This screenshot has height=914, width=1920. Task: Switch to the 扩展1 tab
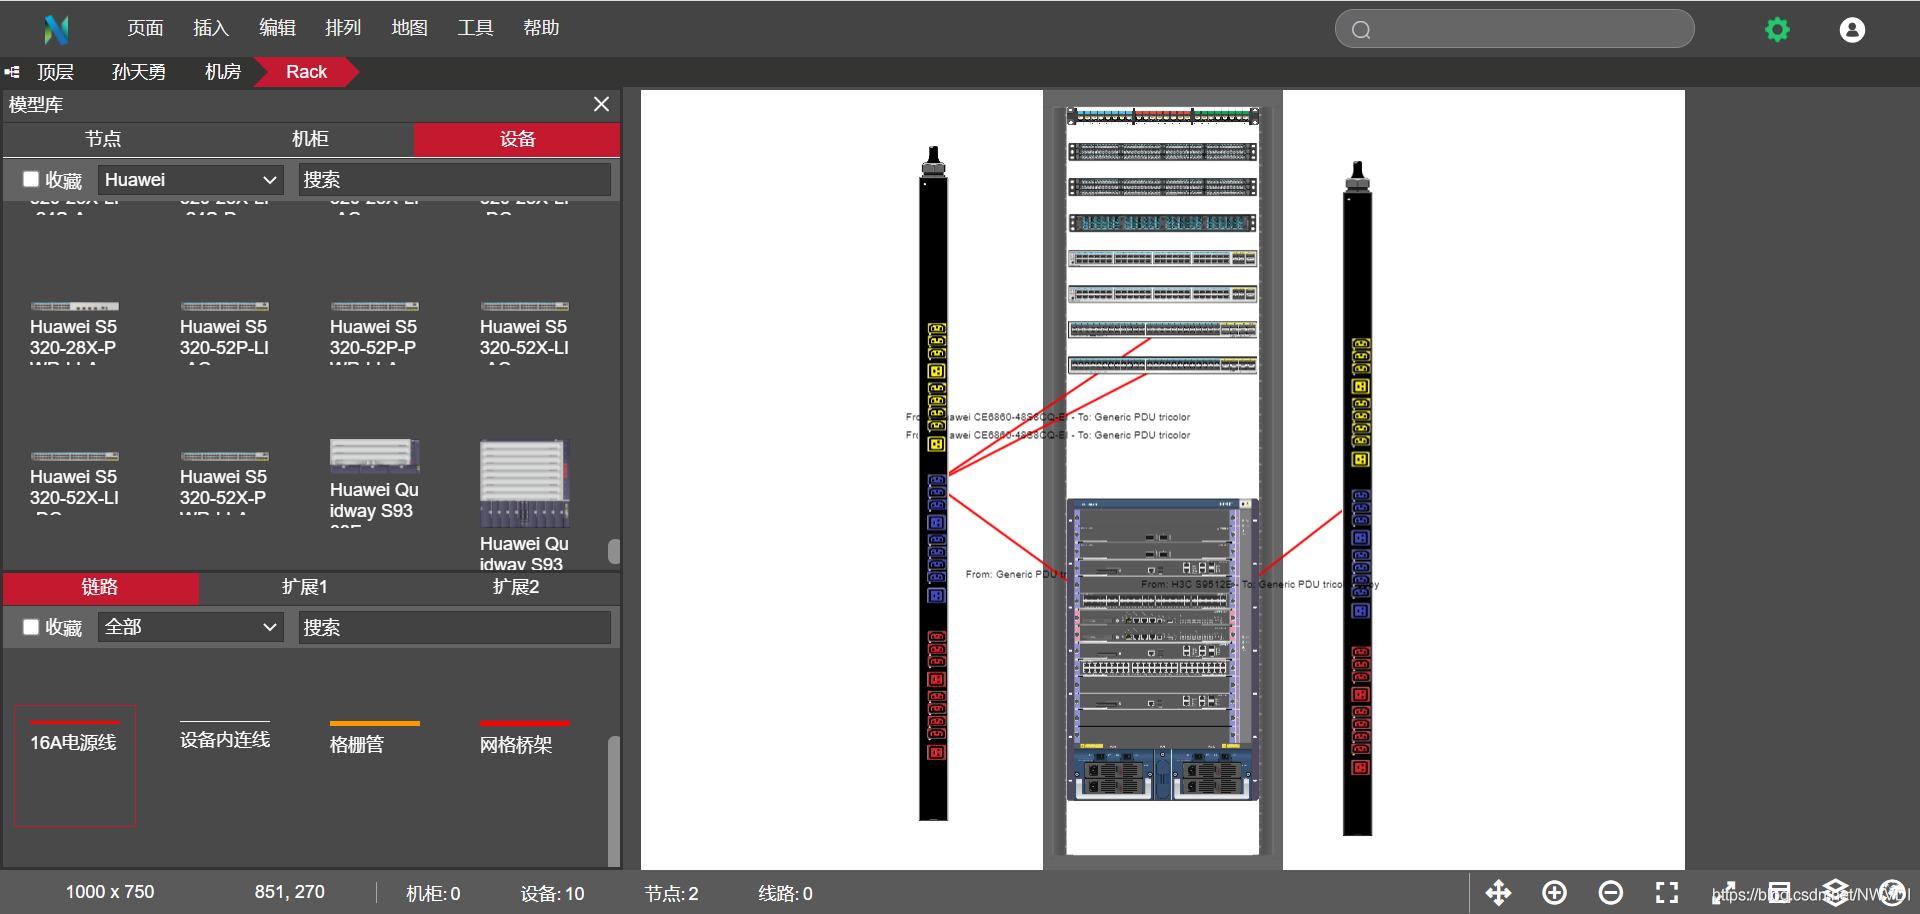[x=305, y=587]
